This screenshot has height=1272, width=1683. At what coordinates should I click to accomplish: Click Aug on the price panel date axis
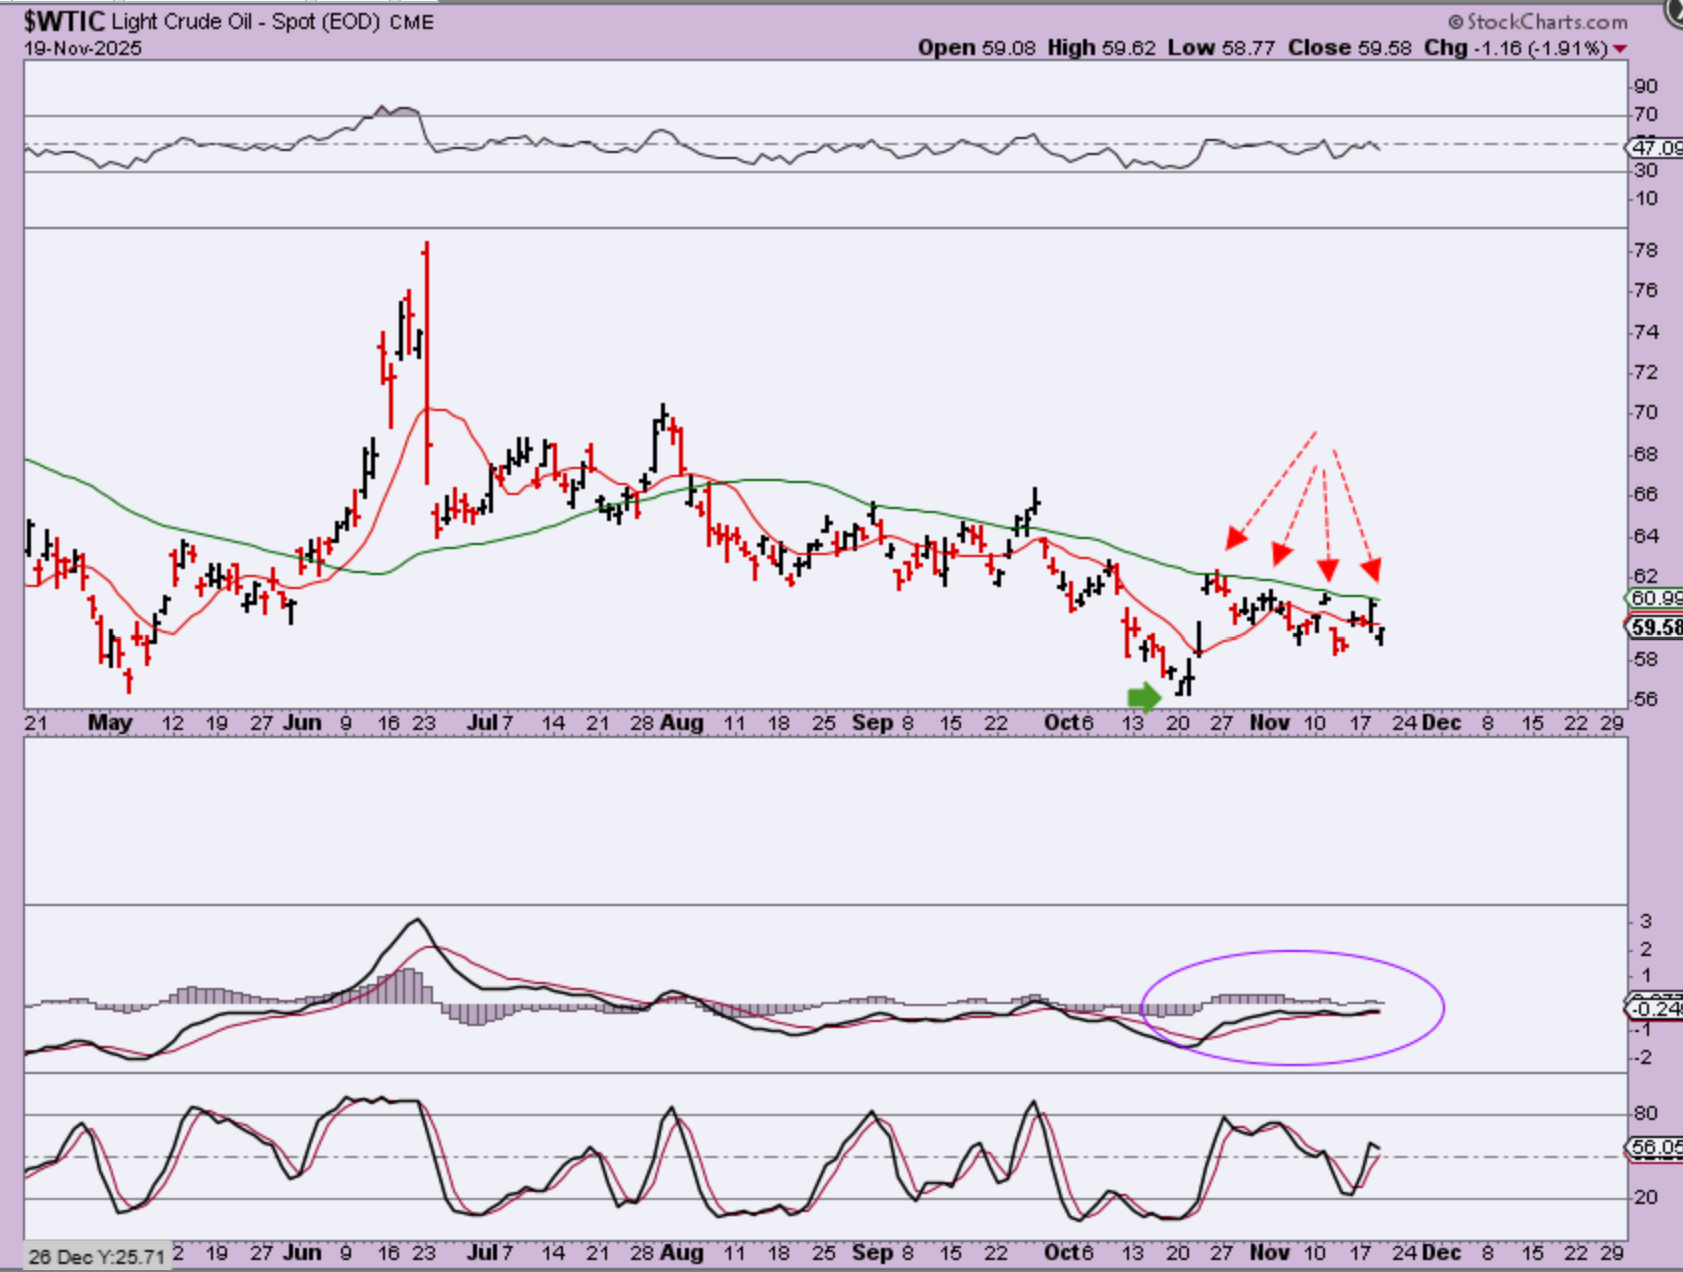tap(682, 722)
